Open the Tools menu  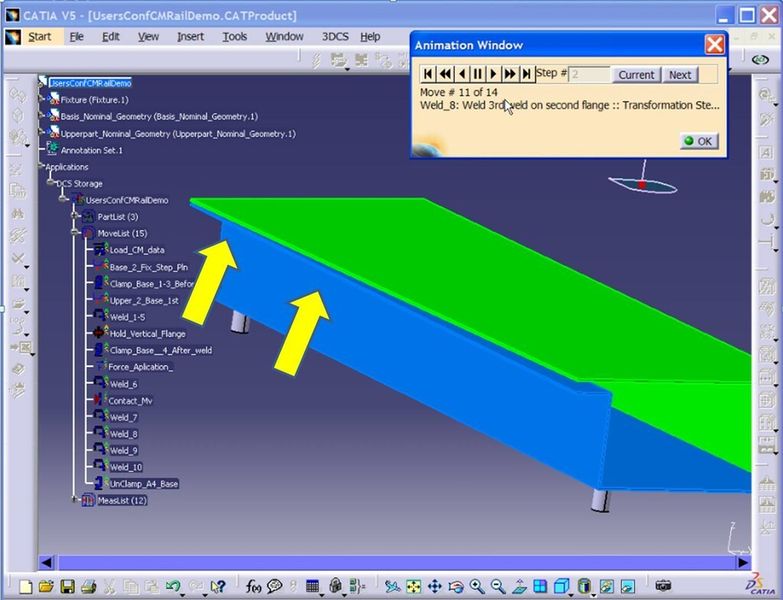click(234, 36)
